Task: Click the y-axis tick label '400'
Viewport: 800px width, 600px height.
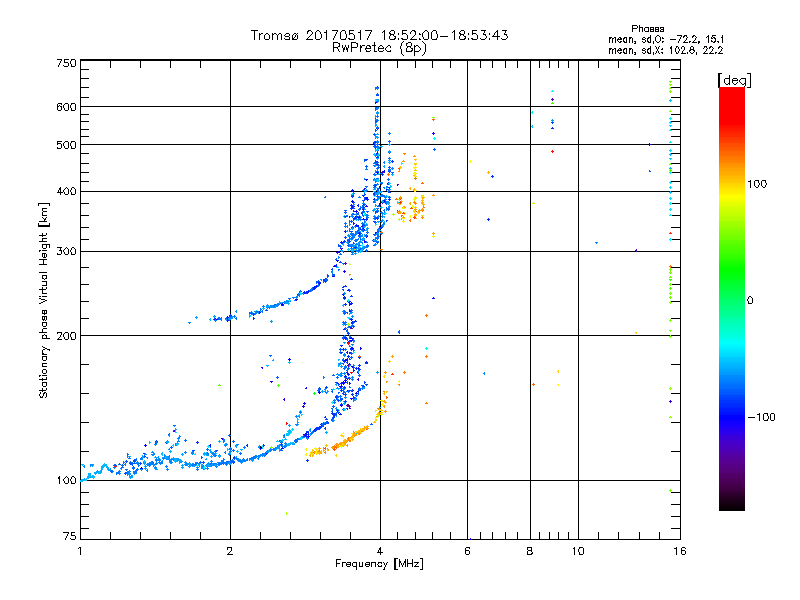Action: 67,191
